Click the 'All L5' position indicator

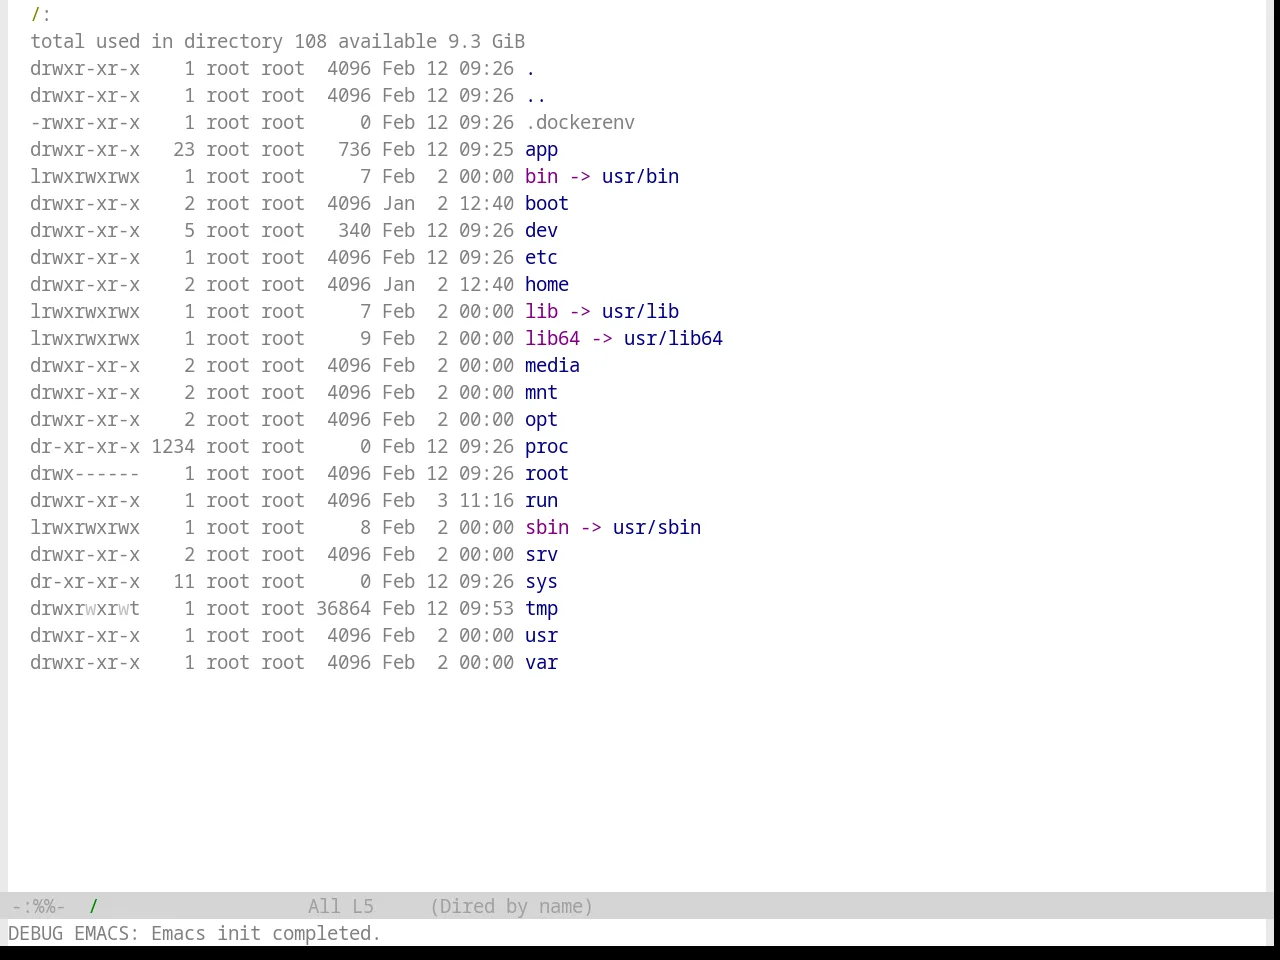click(x=341, y=907)
